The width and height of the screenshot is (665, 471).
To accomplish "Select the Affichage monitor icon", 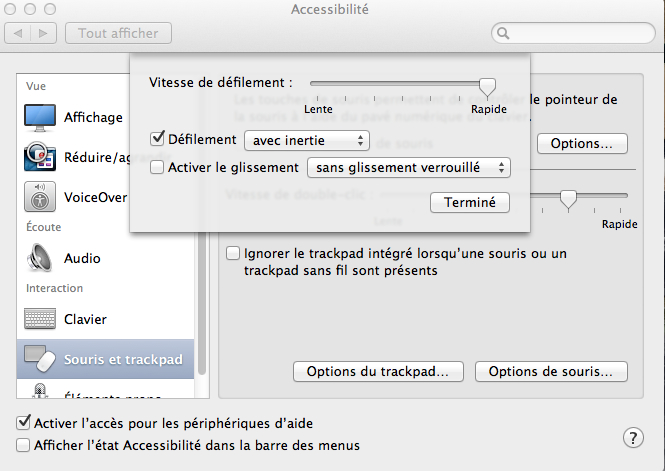I will (40, 117).
